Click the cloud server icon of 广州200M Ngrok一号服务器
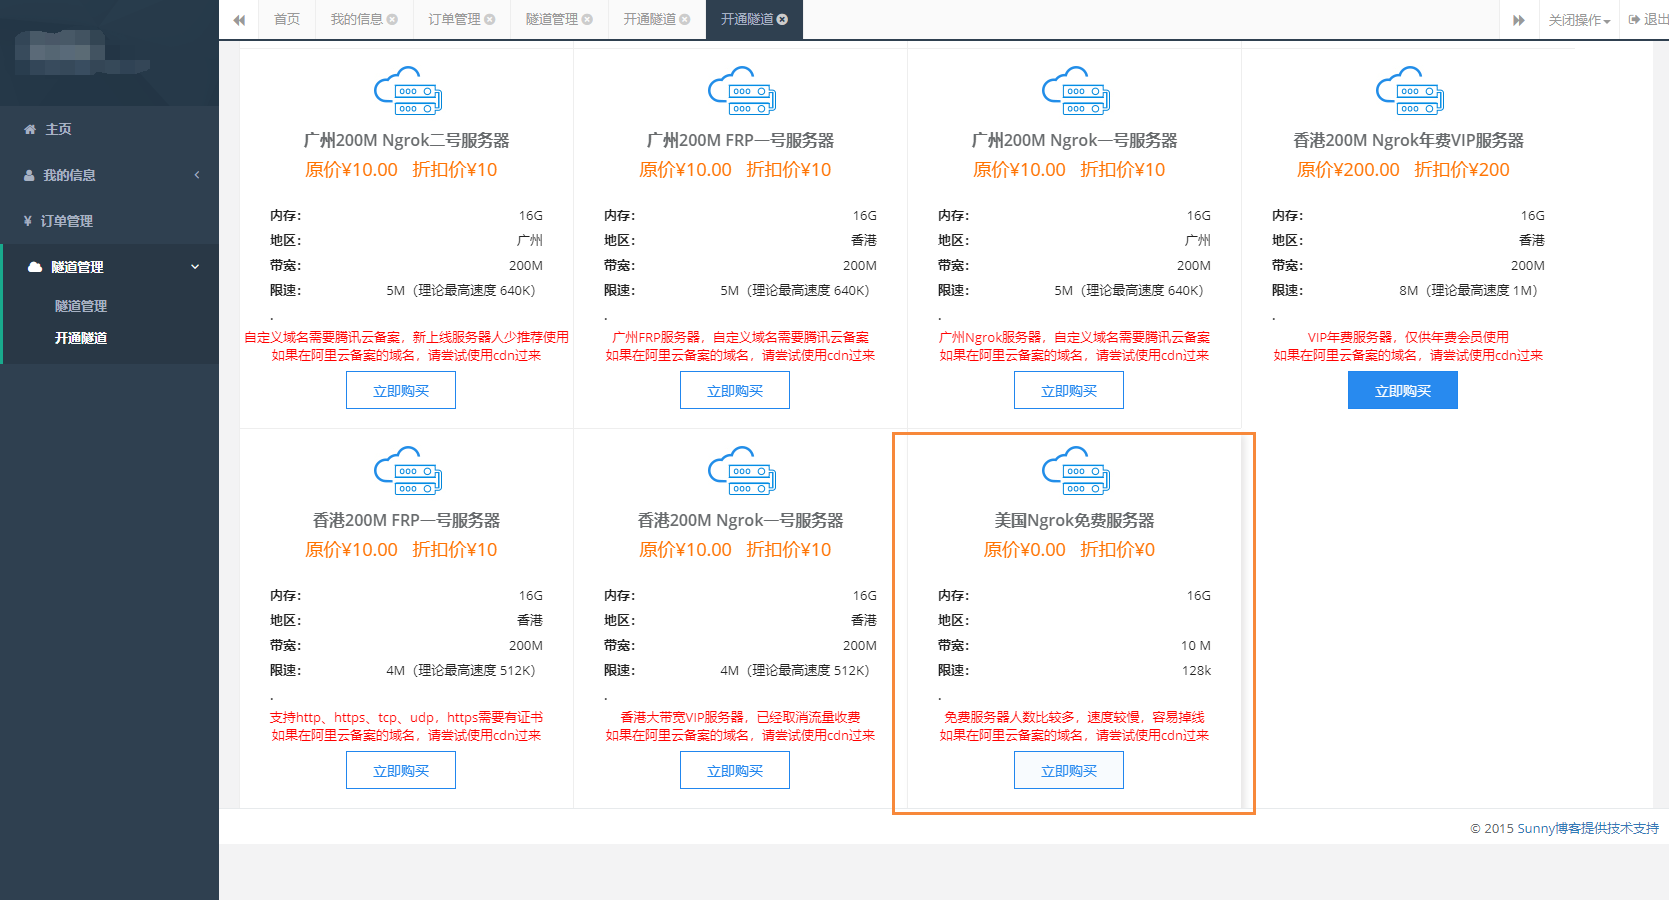Screen dimensions: 1669x900 1075,91
